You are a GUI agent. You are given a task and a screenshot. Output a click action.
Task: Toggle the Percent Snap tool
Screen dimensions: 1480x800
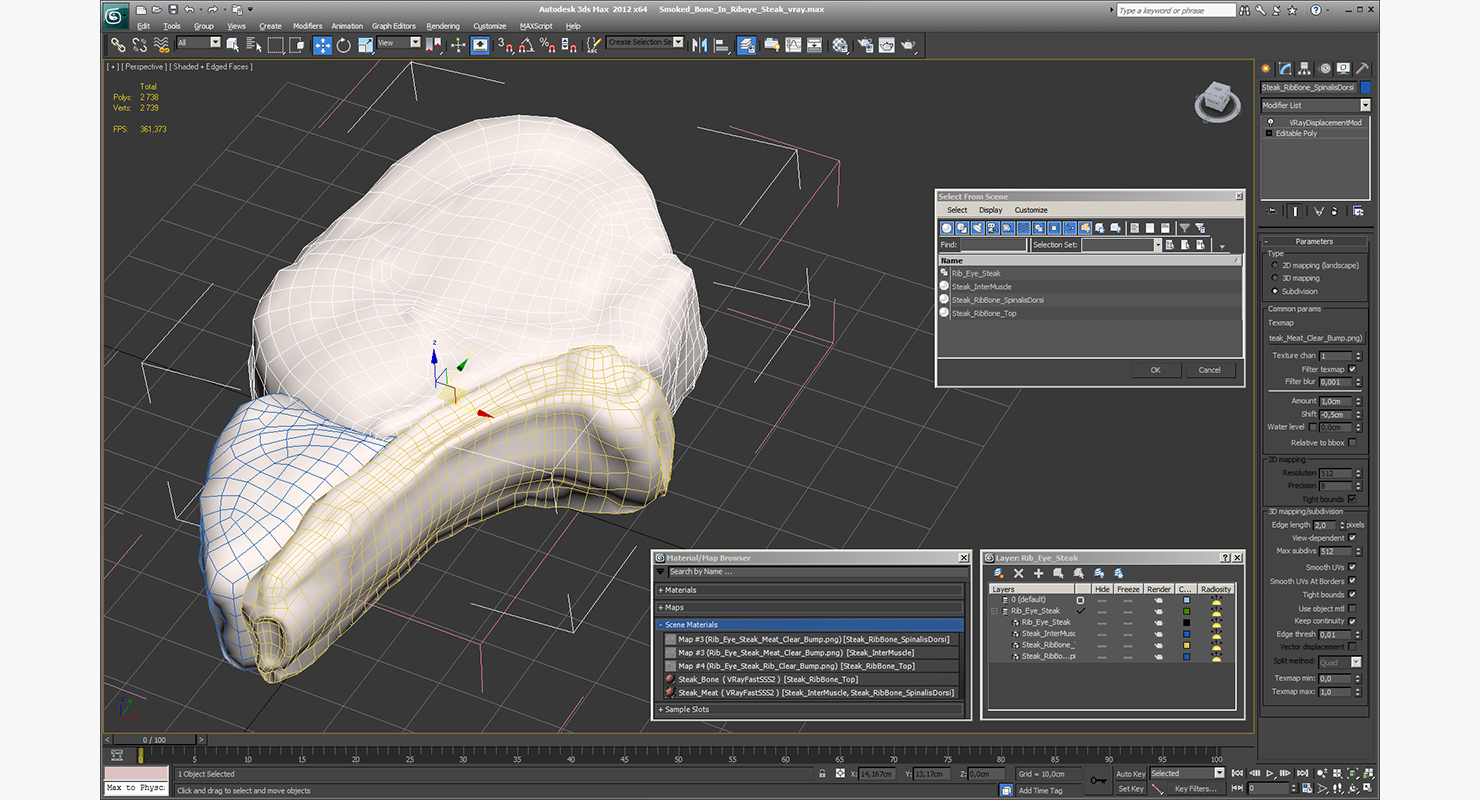click(548, 45)
